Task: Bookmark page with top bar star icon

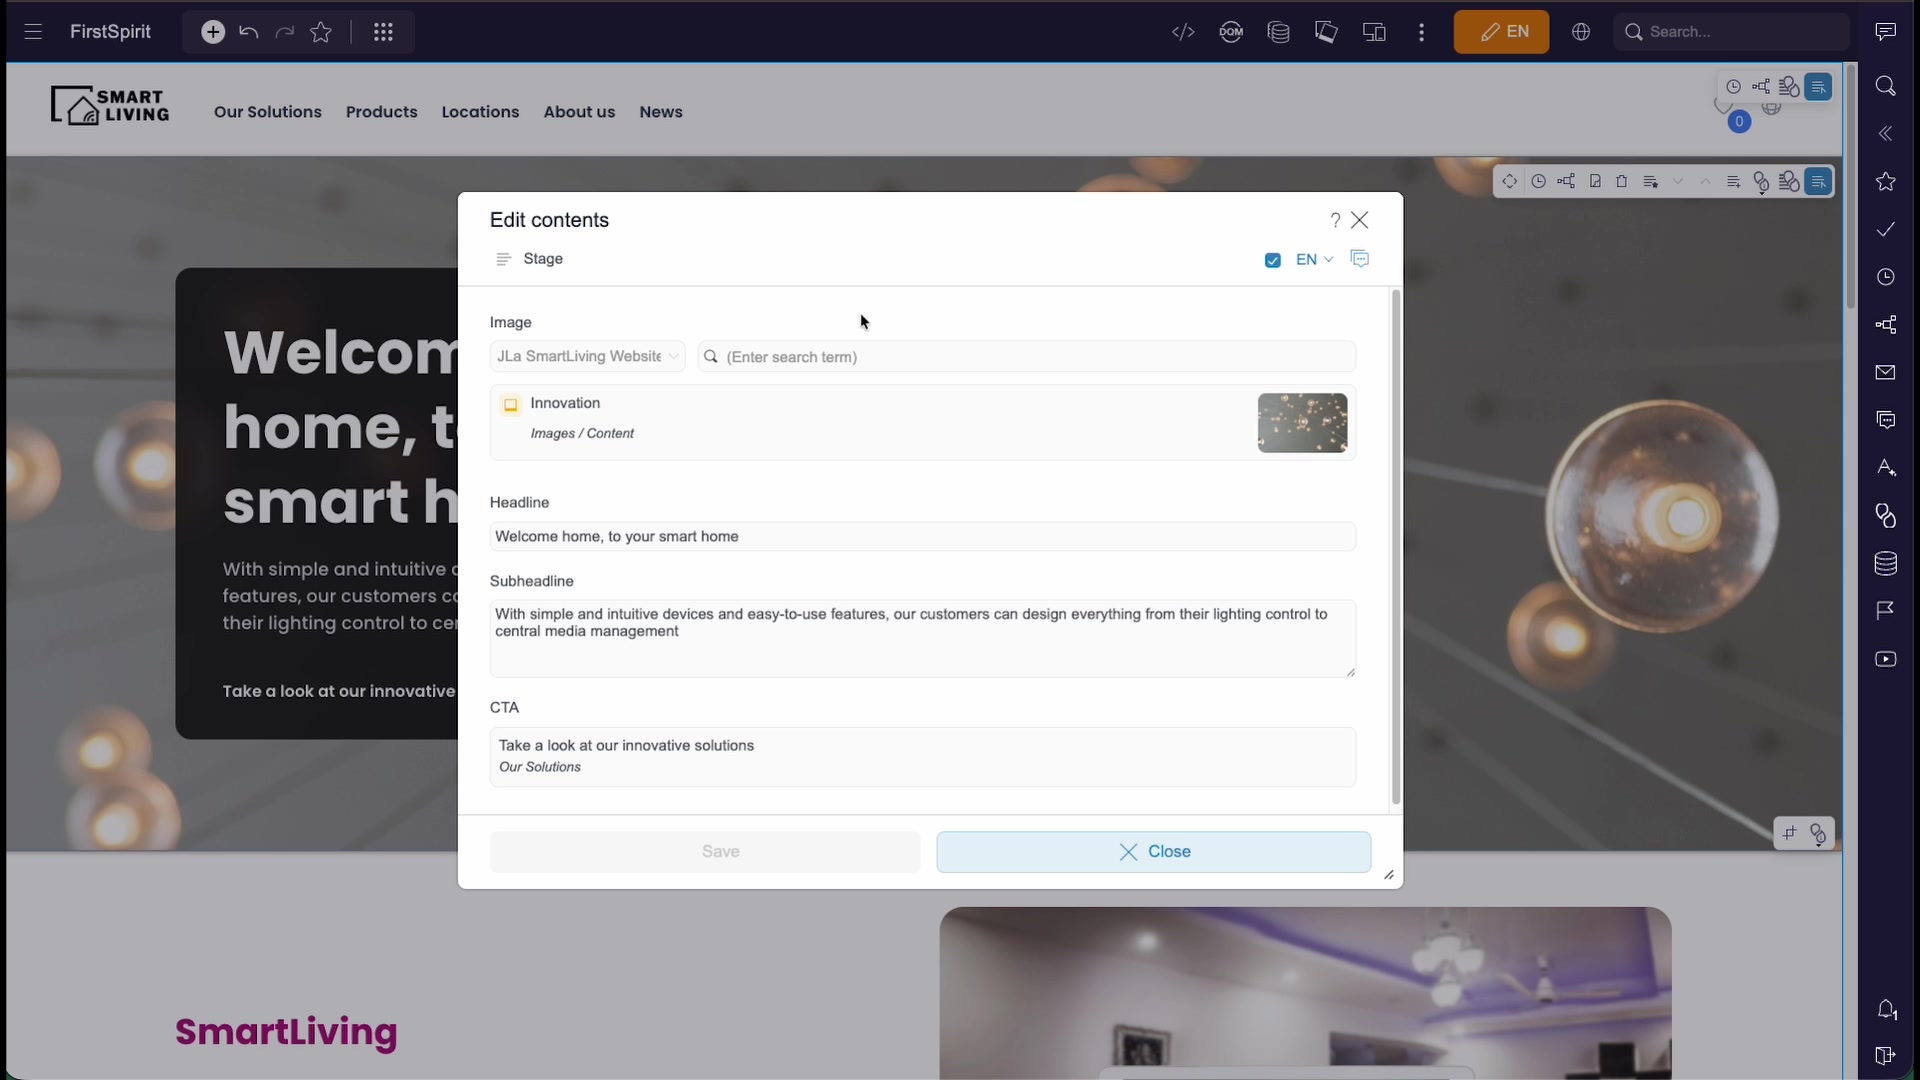Action: click(x=321, y=32)
